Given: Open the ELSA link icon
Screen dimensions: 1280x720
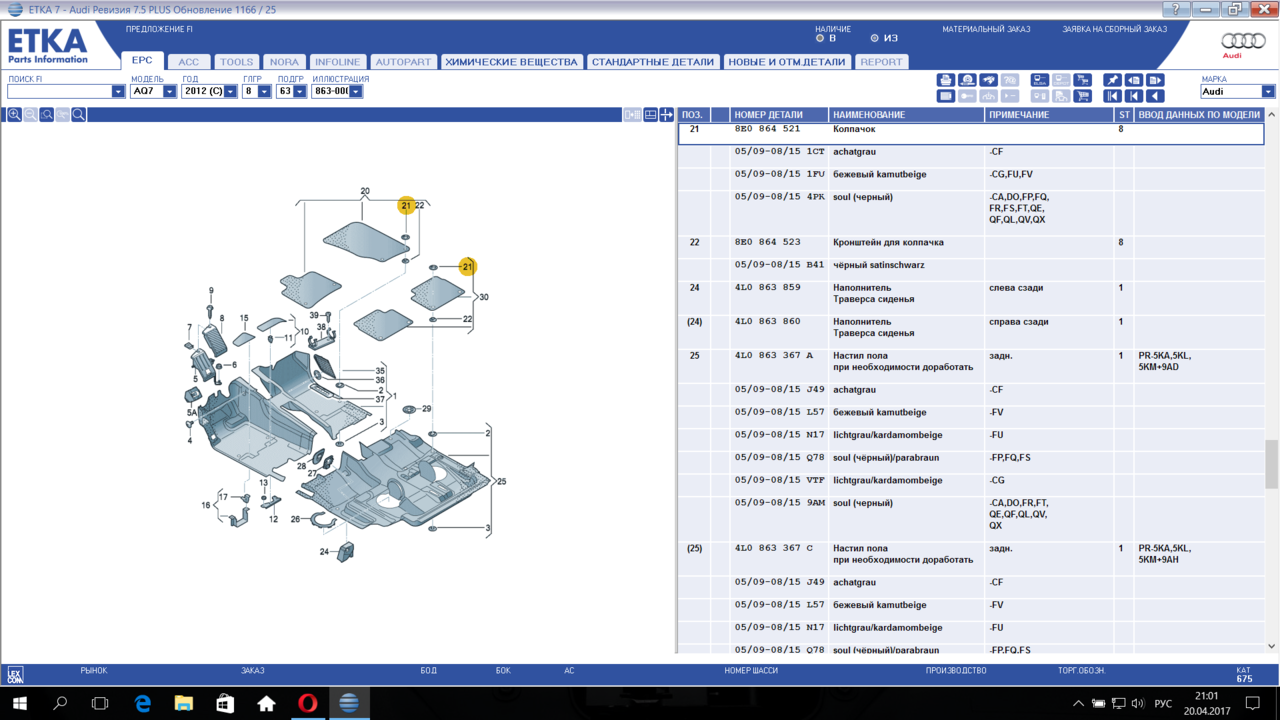Looking at the screenshot, I should 1040,80.
